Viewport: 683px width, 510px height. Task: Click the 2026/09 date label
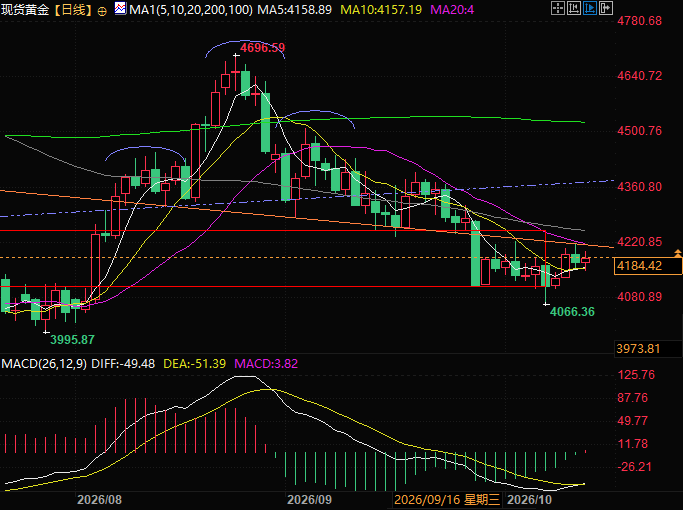309,499
